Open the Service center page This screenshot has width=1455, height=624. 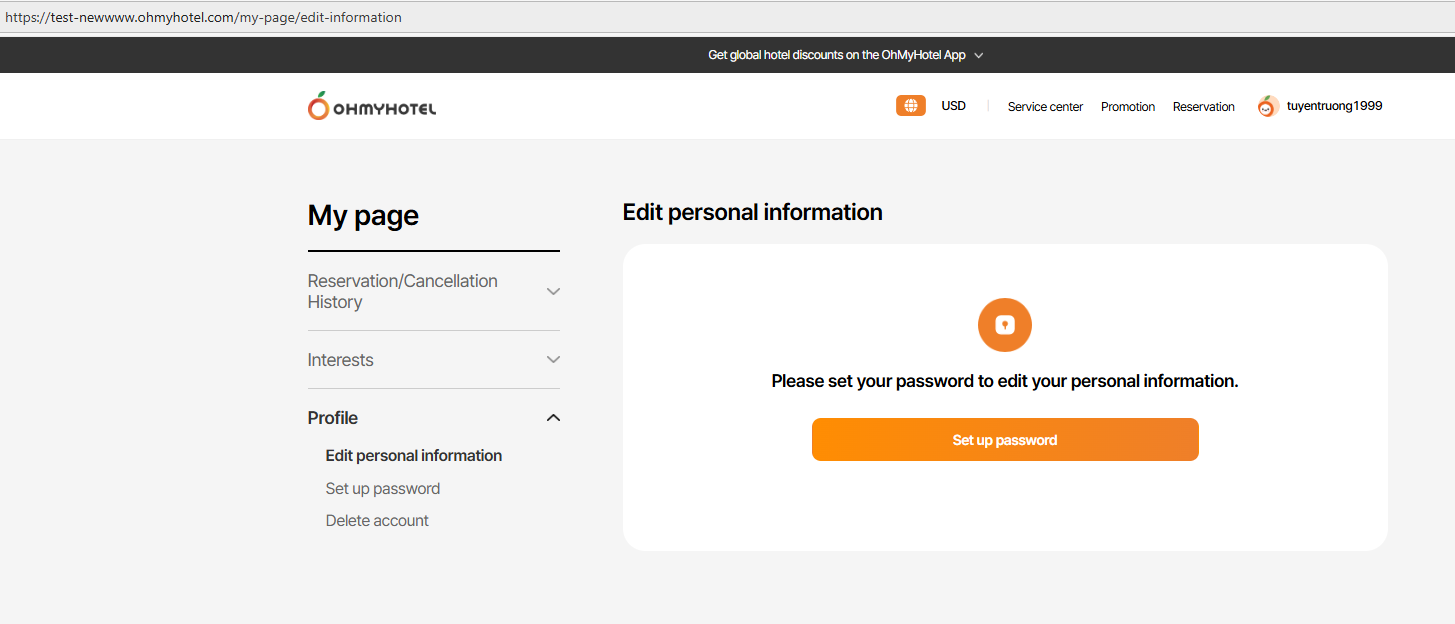[1045, 107]
